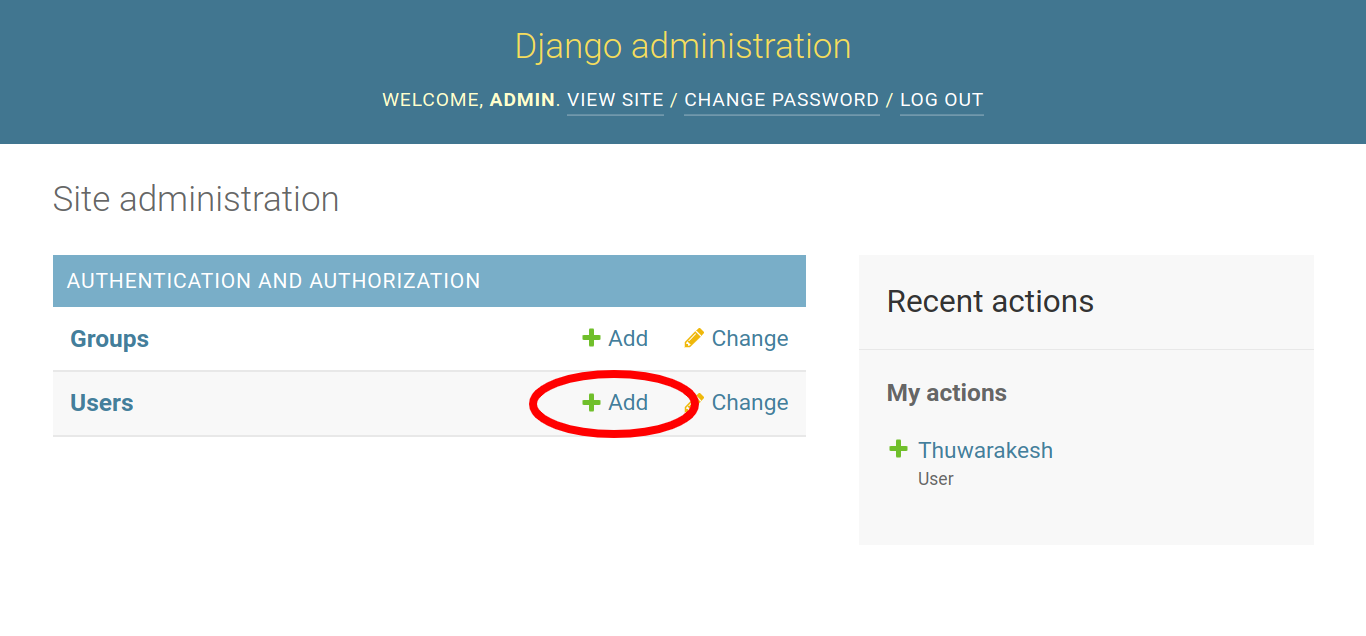
Task: Open the Change link for Groups
Action: pos(750,339)
